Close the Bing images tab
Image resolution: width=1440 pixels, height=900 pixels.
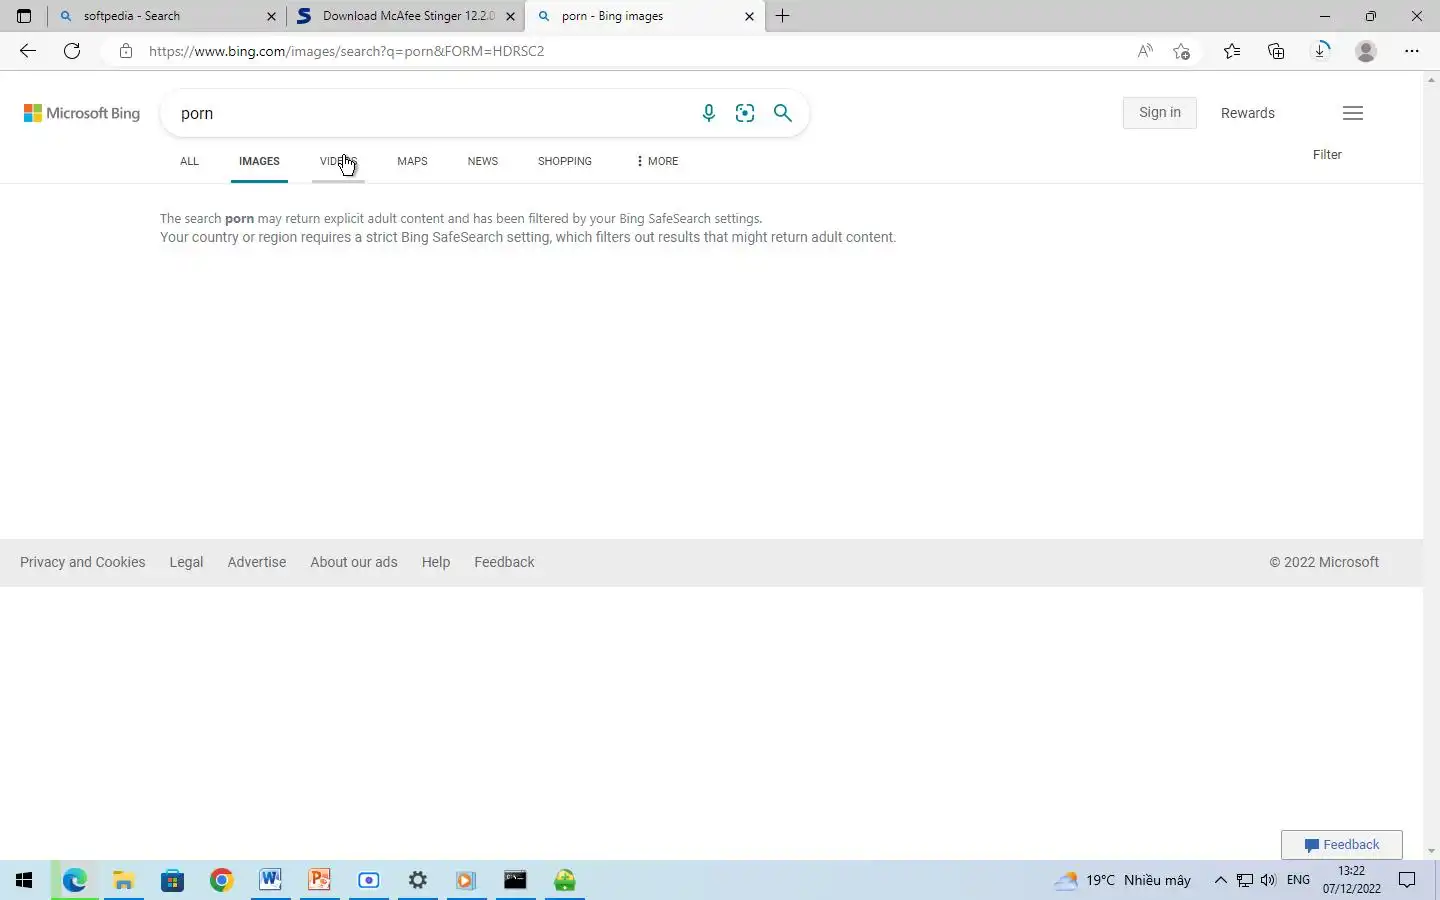pos(749,16)
